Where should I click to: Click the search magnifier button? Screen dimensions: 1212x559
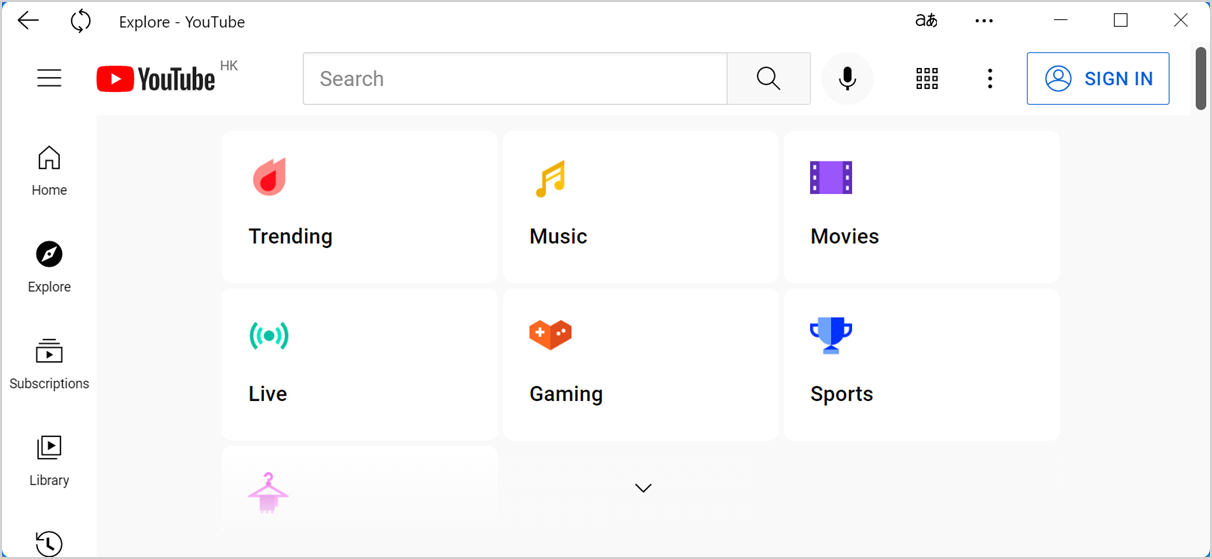tap(768, 79)
